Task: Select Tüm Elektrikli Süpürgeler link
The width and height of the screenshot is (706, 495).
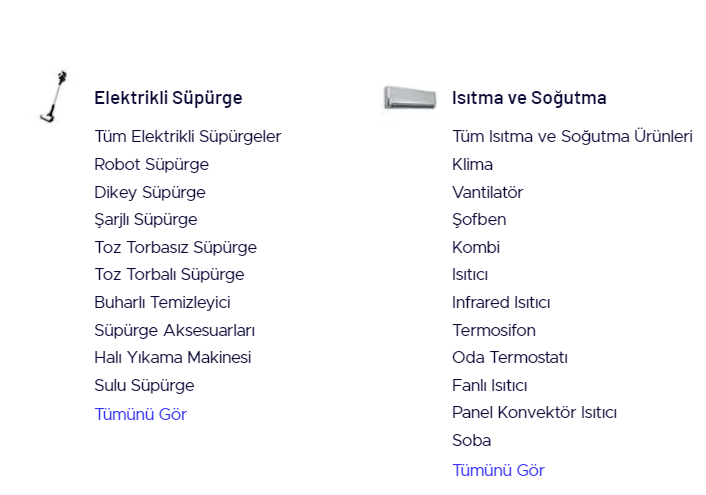Action: click(x=188, y=136)
